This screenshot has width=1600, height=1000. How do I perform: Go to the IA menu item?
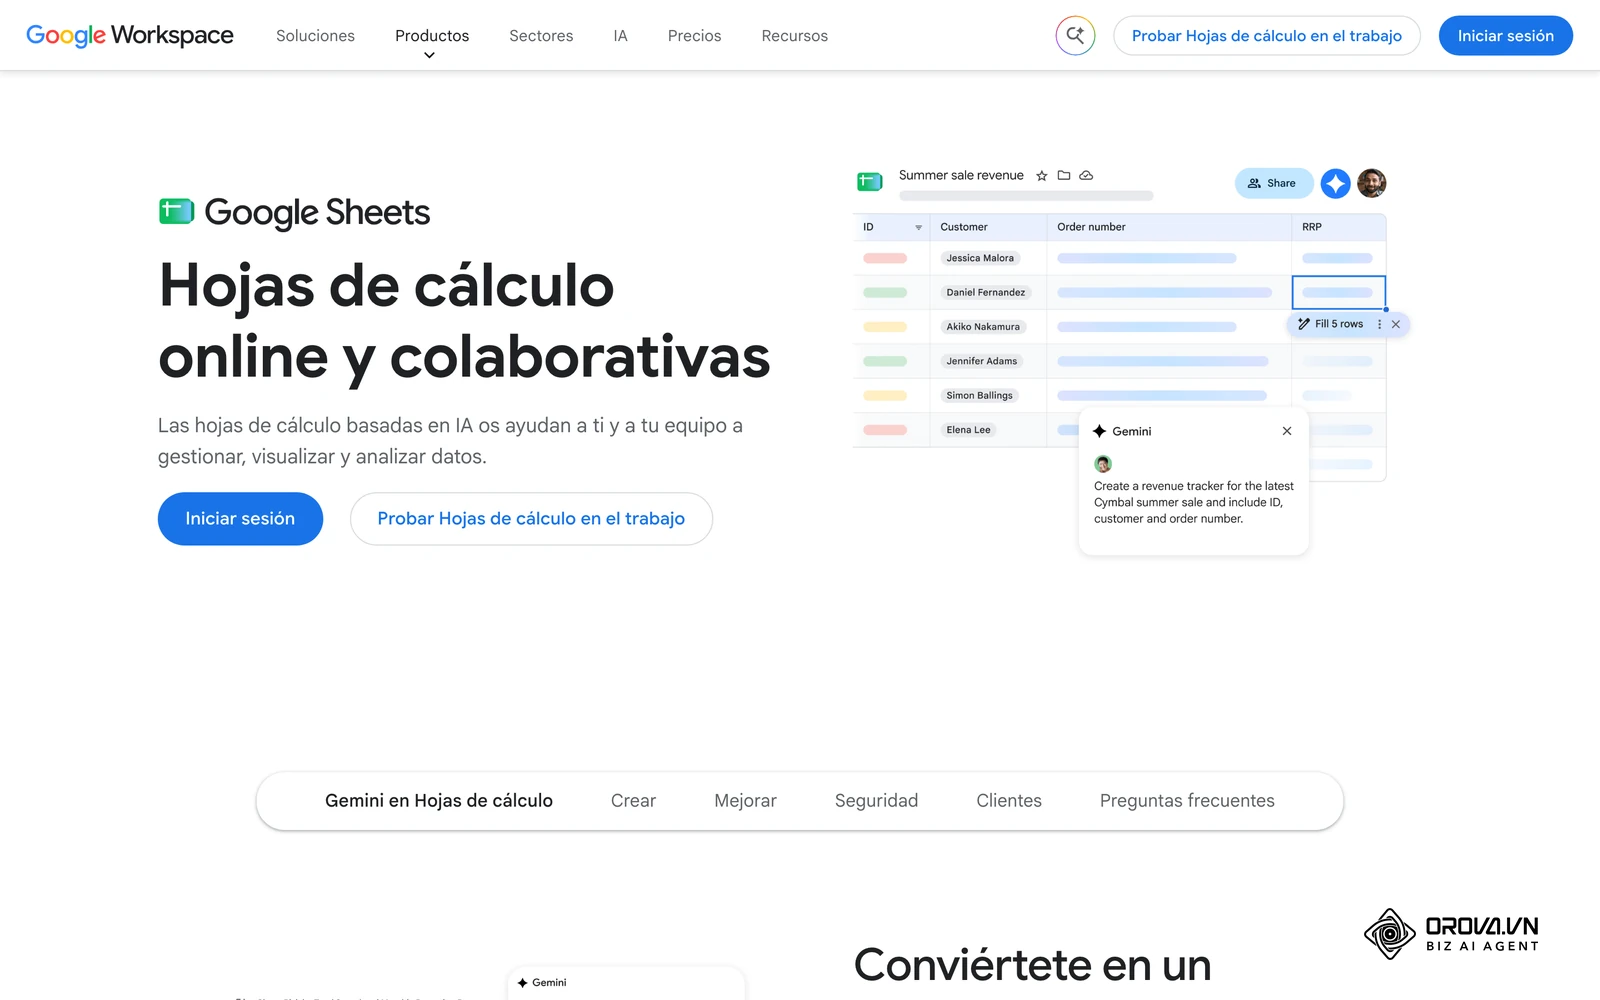620,36
